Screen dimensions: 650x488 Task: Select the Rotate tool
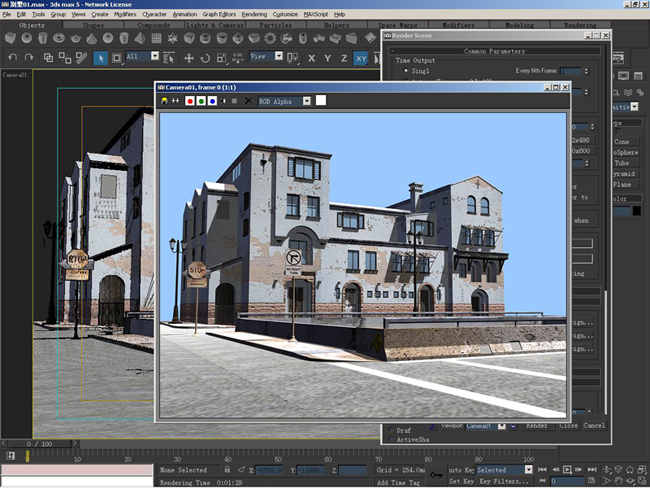(x=205, y=58)
